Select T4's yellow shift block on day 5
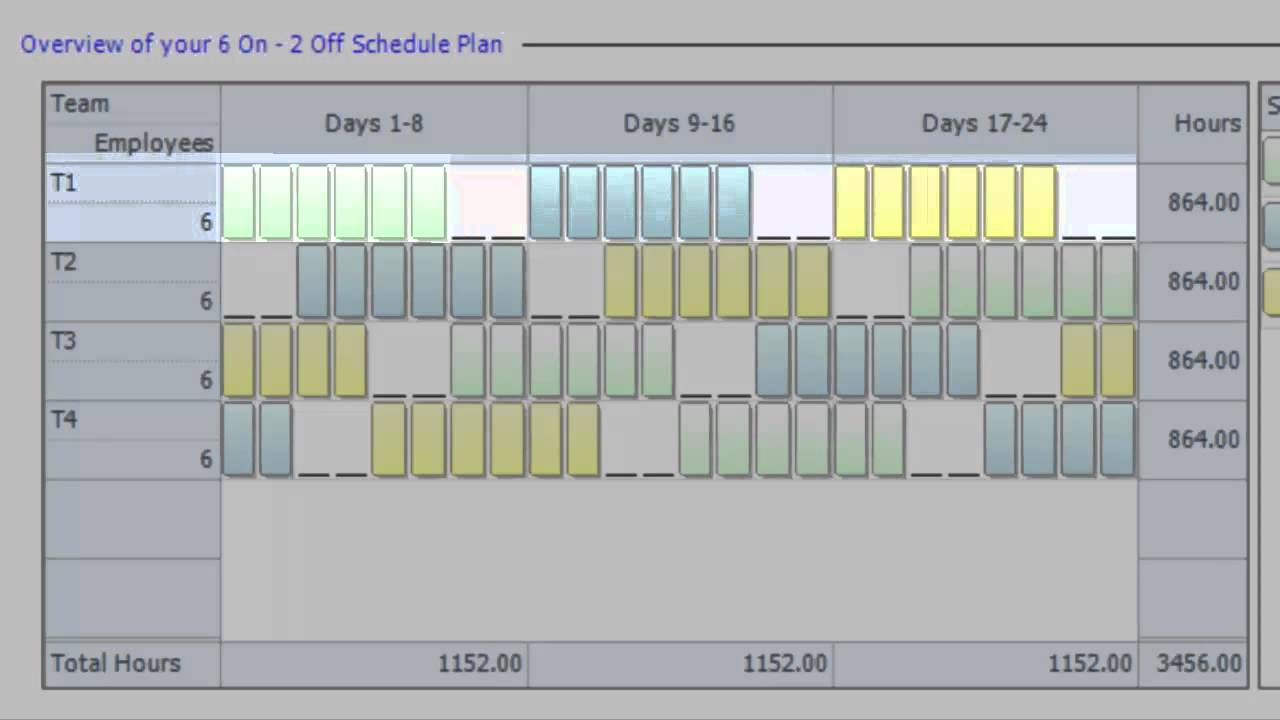The height and width of the screenshot is (720, 1280). [x=389, y=440]
